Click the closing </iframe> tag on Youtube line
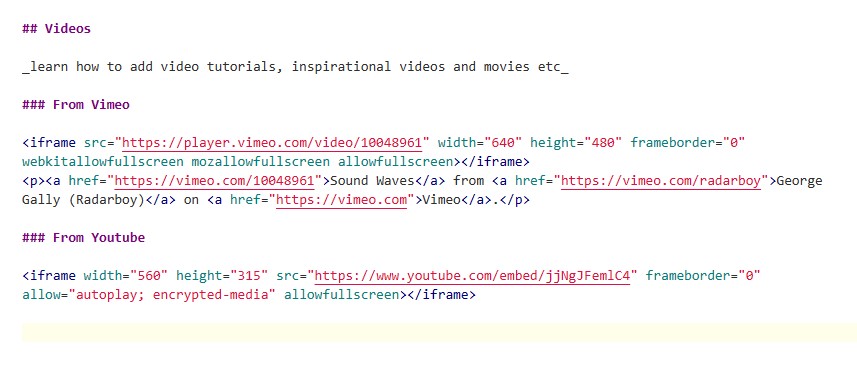Viewport: 857px width, 372px height. pos(442,295)
